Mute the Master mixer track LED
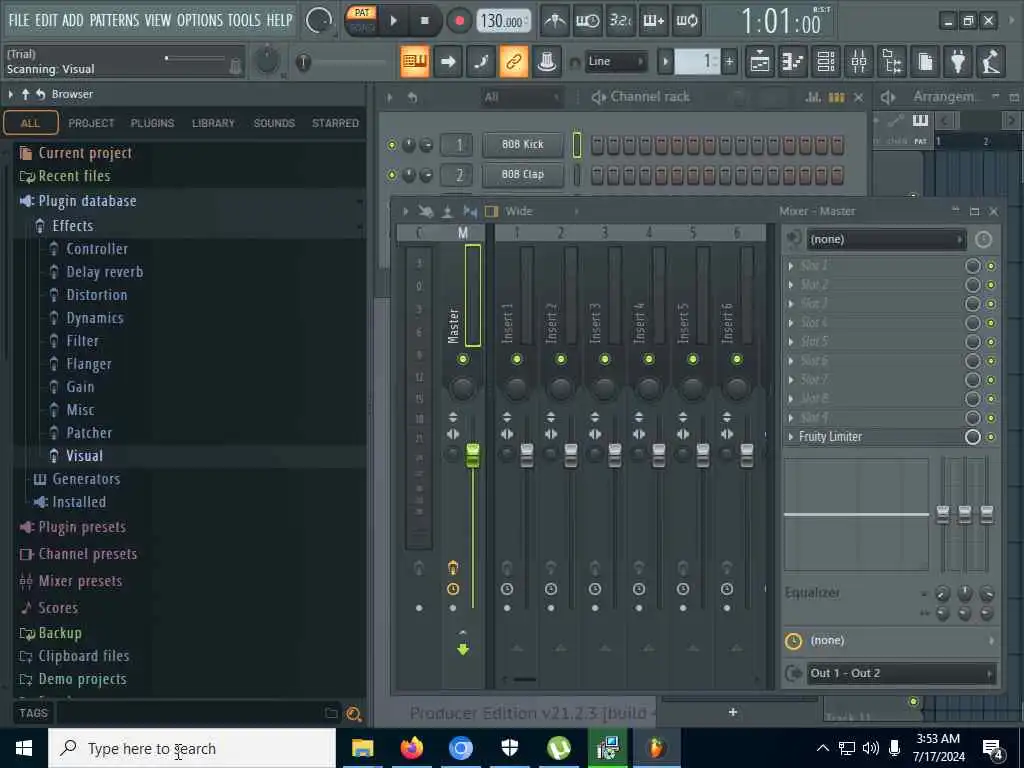Viewport: 1024px width, 768px height. coord(463,359)
